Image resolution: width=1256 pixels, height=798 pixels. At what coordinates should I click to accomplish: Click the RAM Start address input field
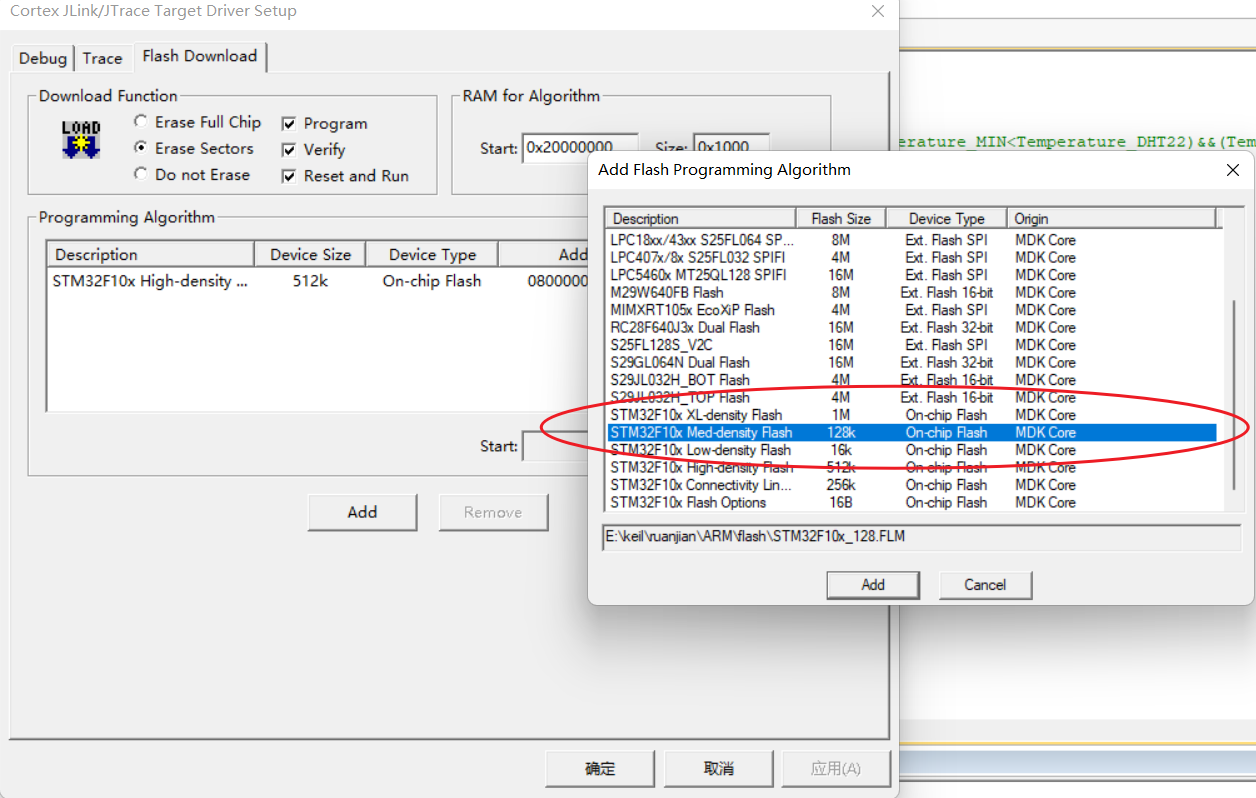pyautogui.click(x=580, y=147)
